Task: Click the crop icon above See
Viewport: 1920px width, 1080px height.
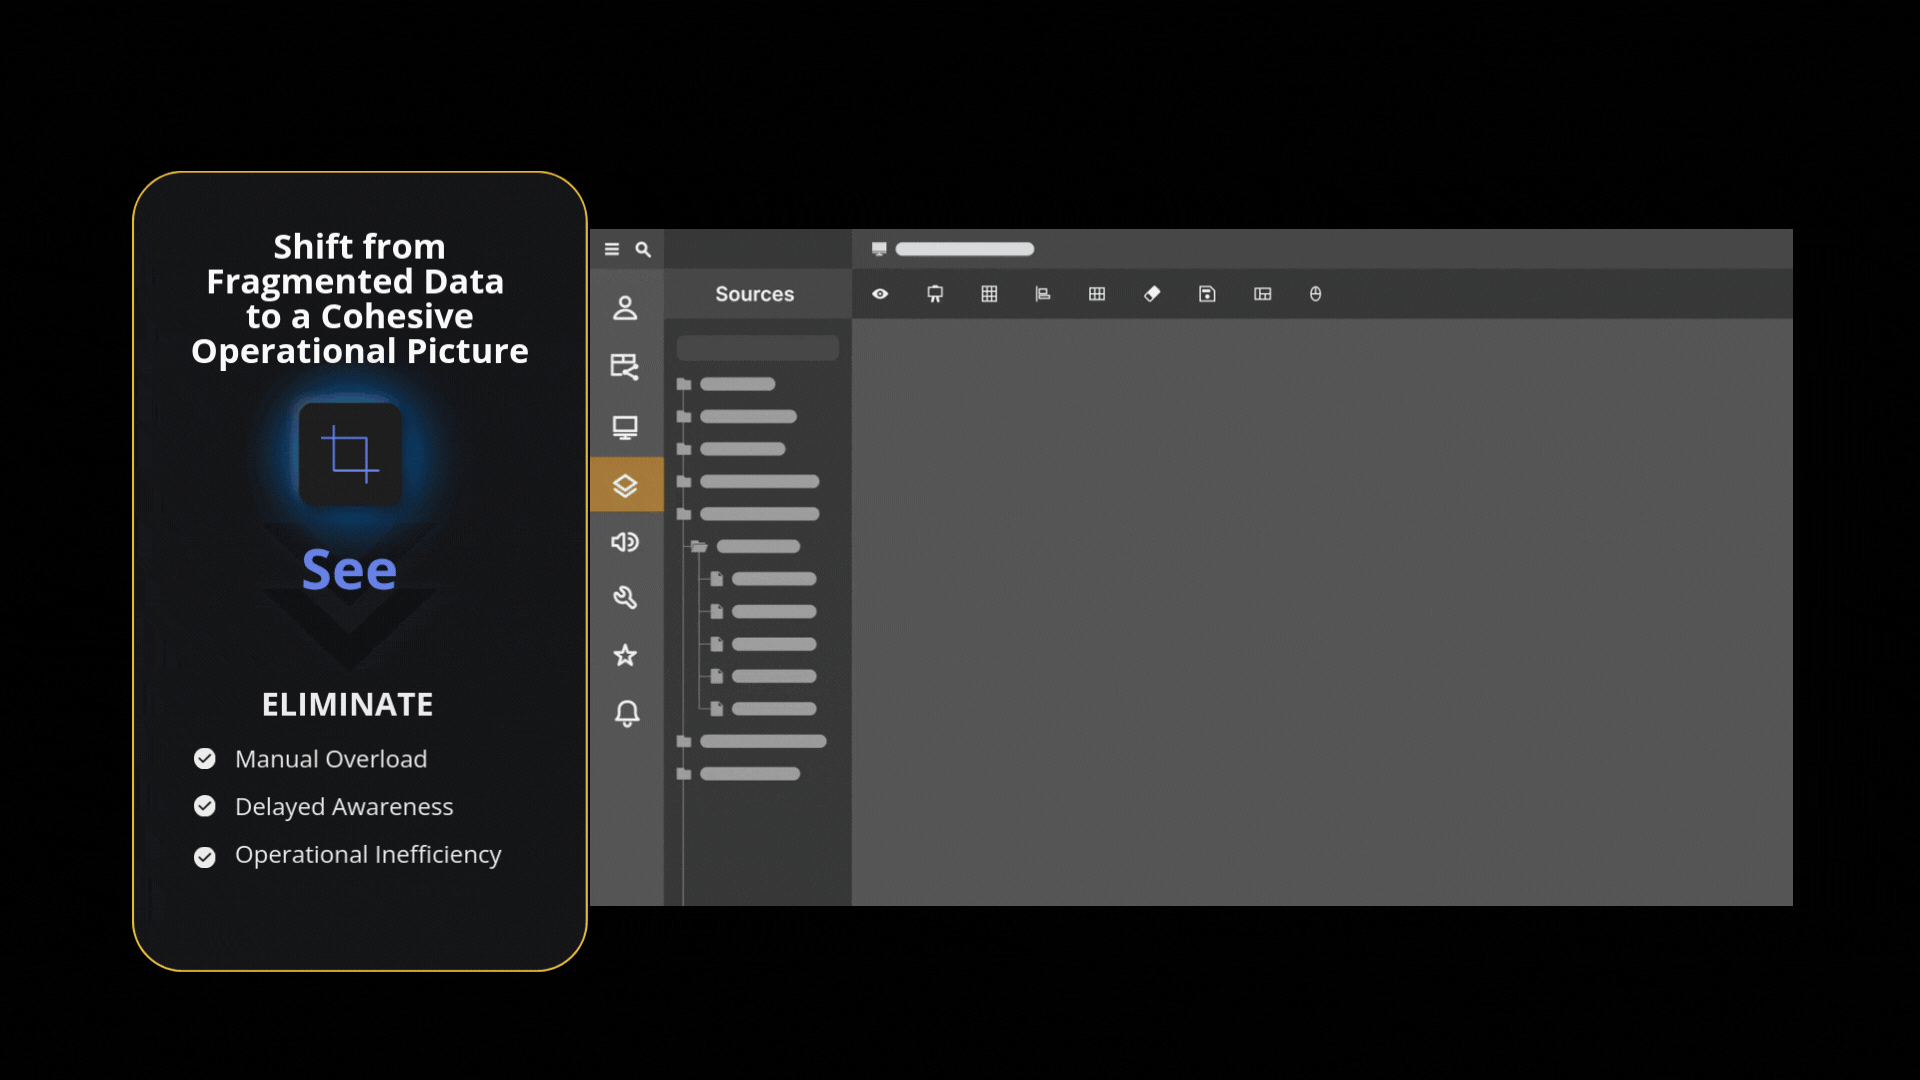Action: point(350,454)
